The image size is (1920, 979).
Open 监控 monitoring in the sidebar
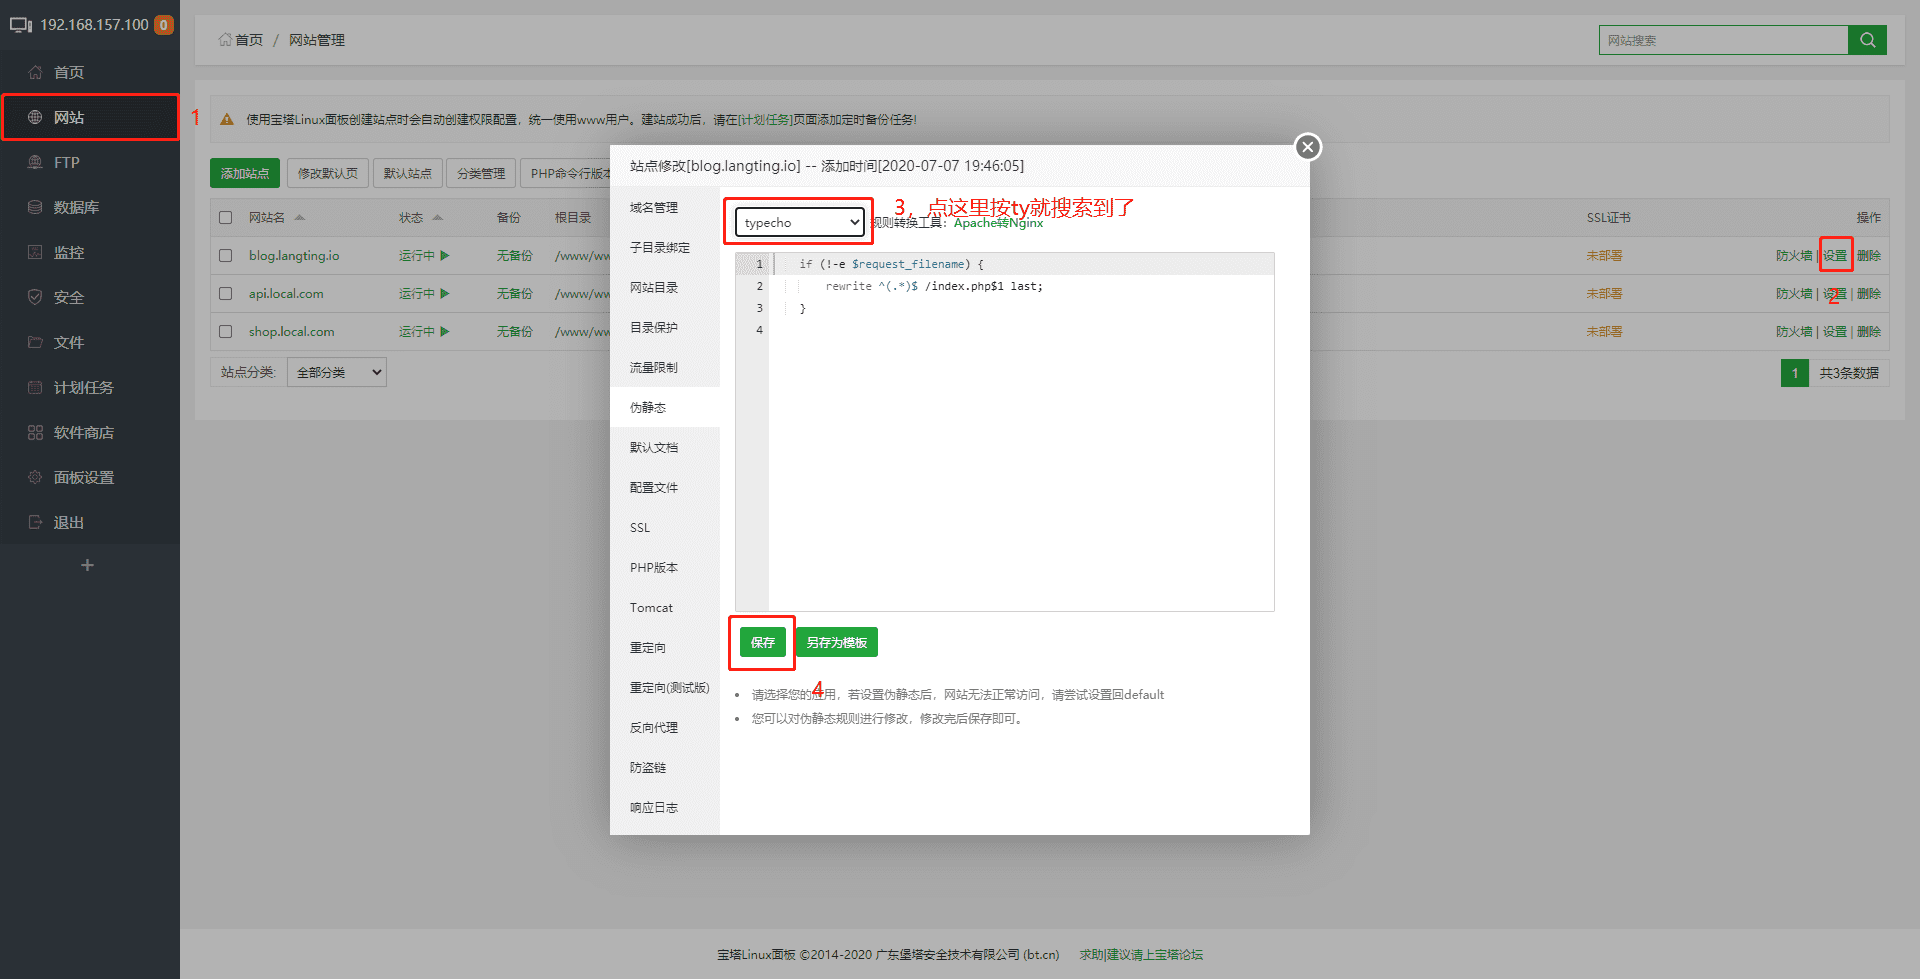90,252
